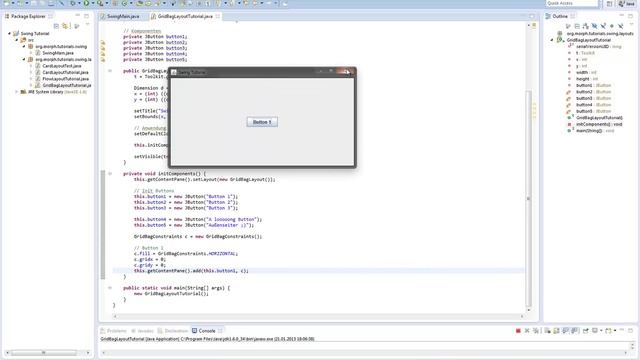
Task: Select initComponents() method in Outline
Action: pyautogui.click(x=599, y=124)
